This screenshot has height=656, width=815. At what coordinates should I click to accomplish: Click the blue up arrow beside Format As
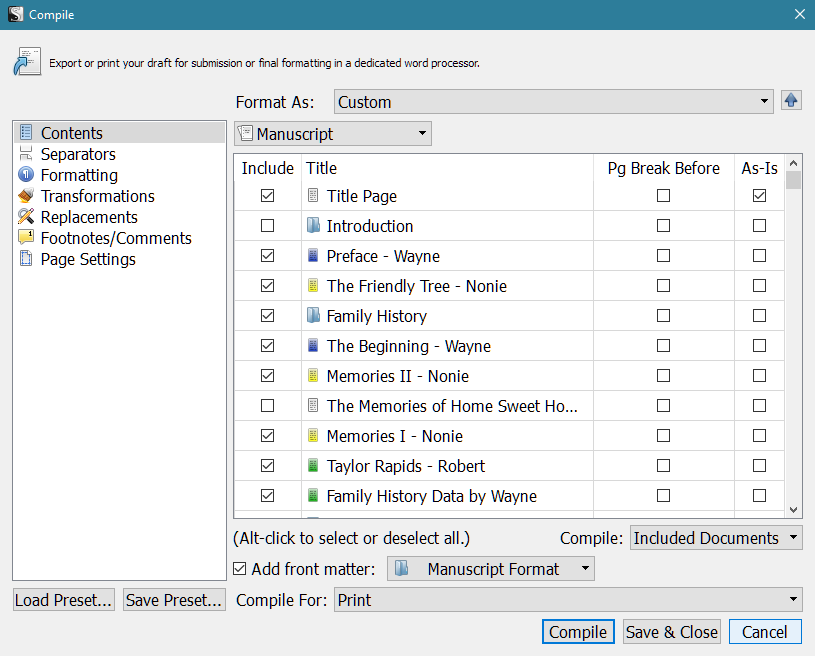791,101
